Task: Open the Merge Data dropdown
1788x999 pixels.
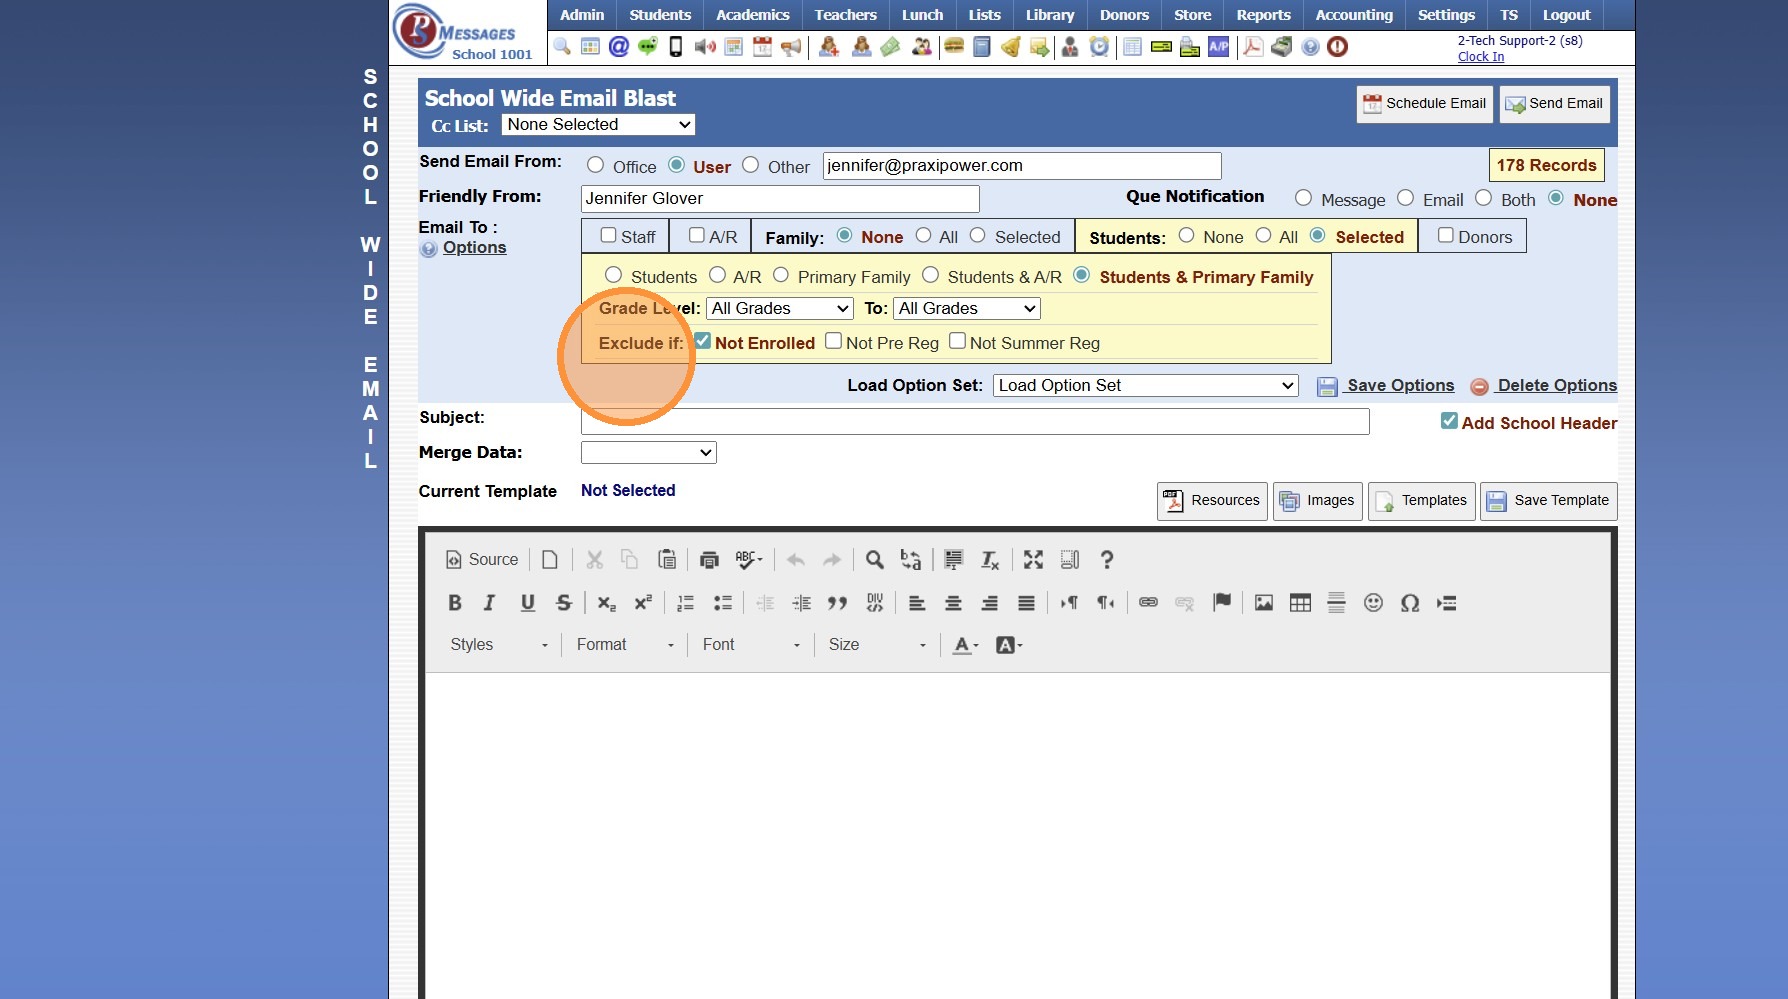Action: pyautogui.click(x=648, y=453)
